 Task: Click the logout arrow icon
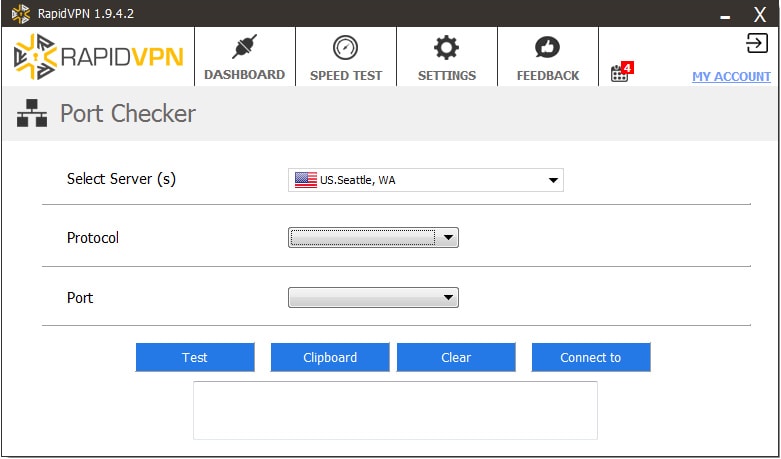coord(757,43)
